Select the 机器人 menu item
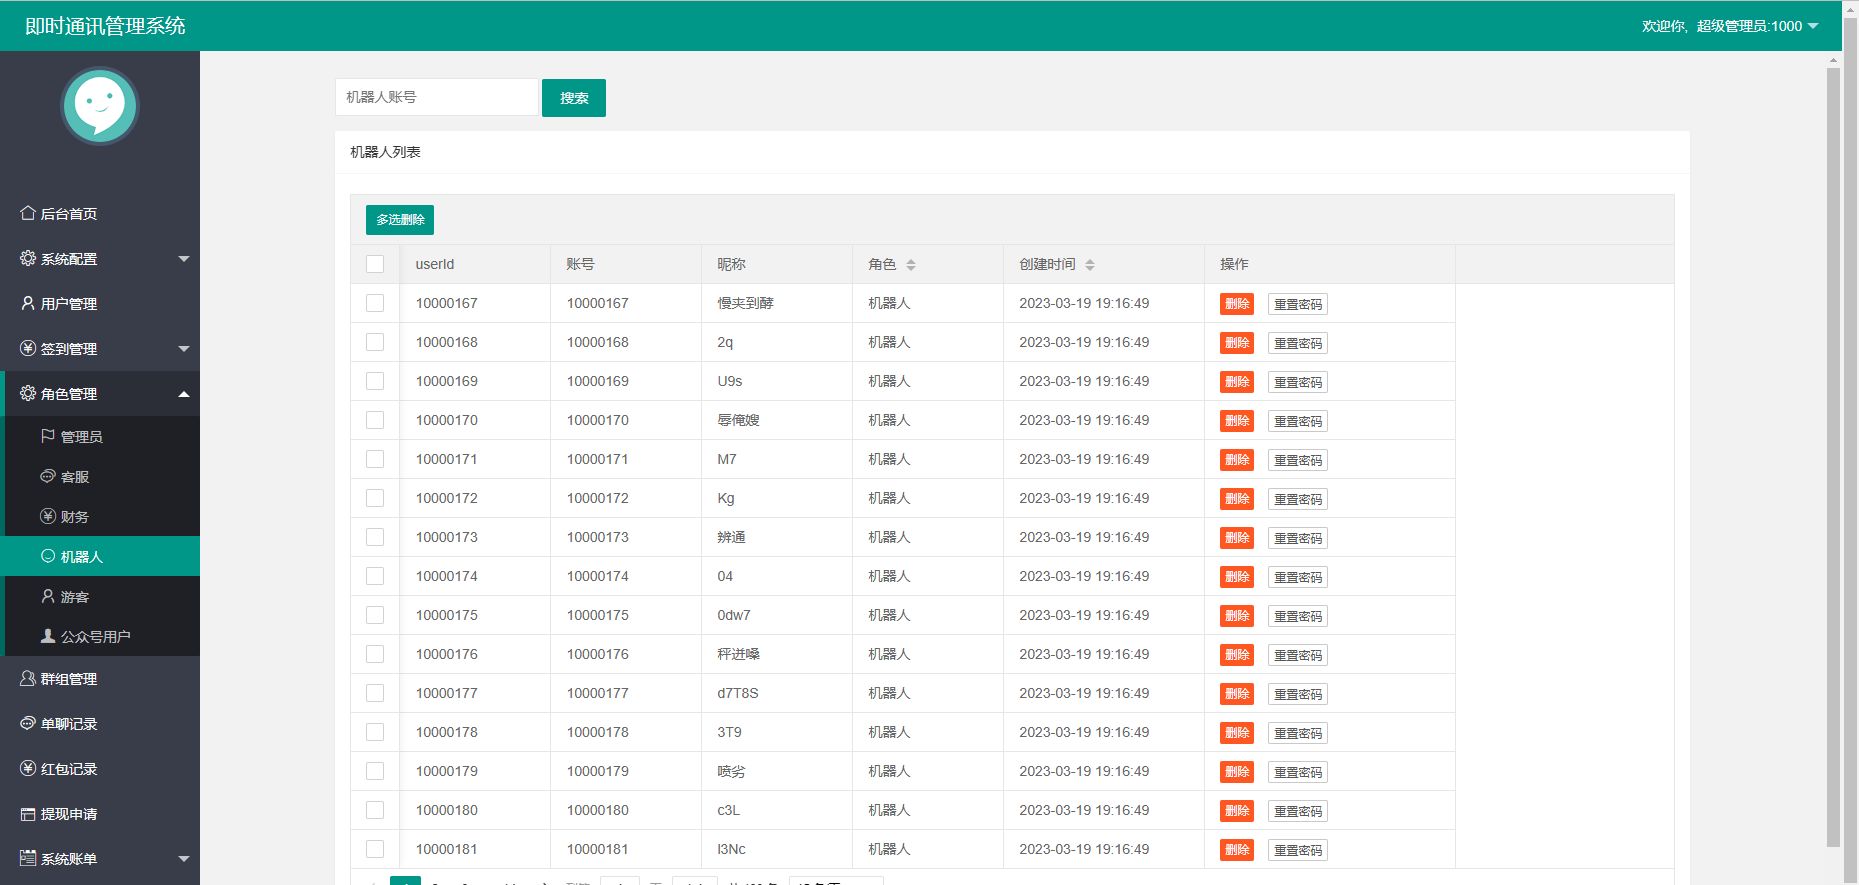Viewport: 1859px width, 885px height. 100,556
